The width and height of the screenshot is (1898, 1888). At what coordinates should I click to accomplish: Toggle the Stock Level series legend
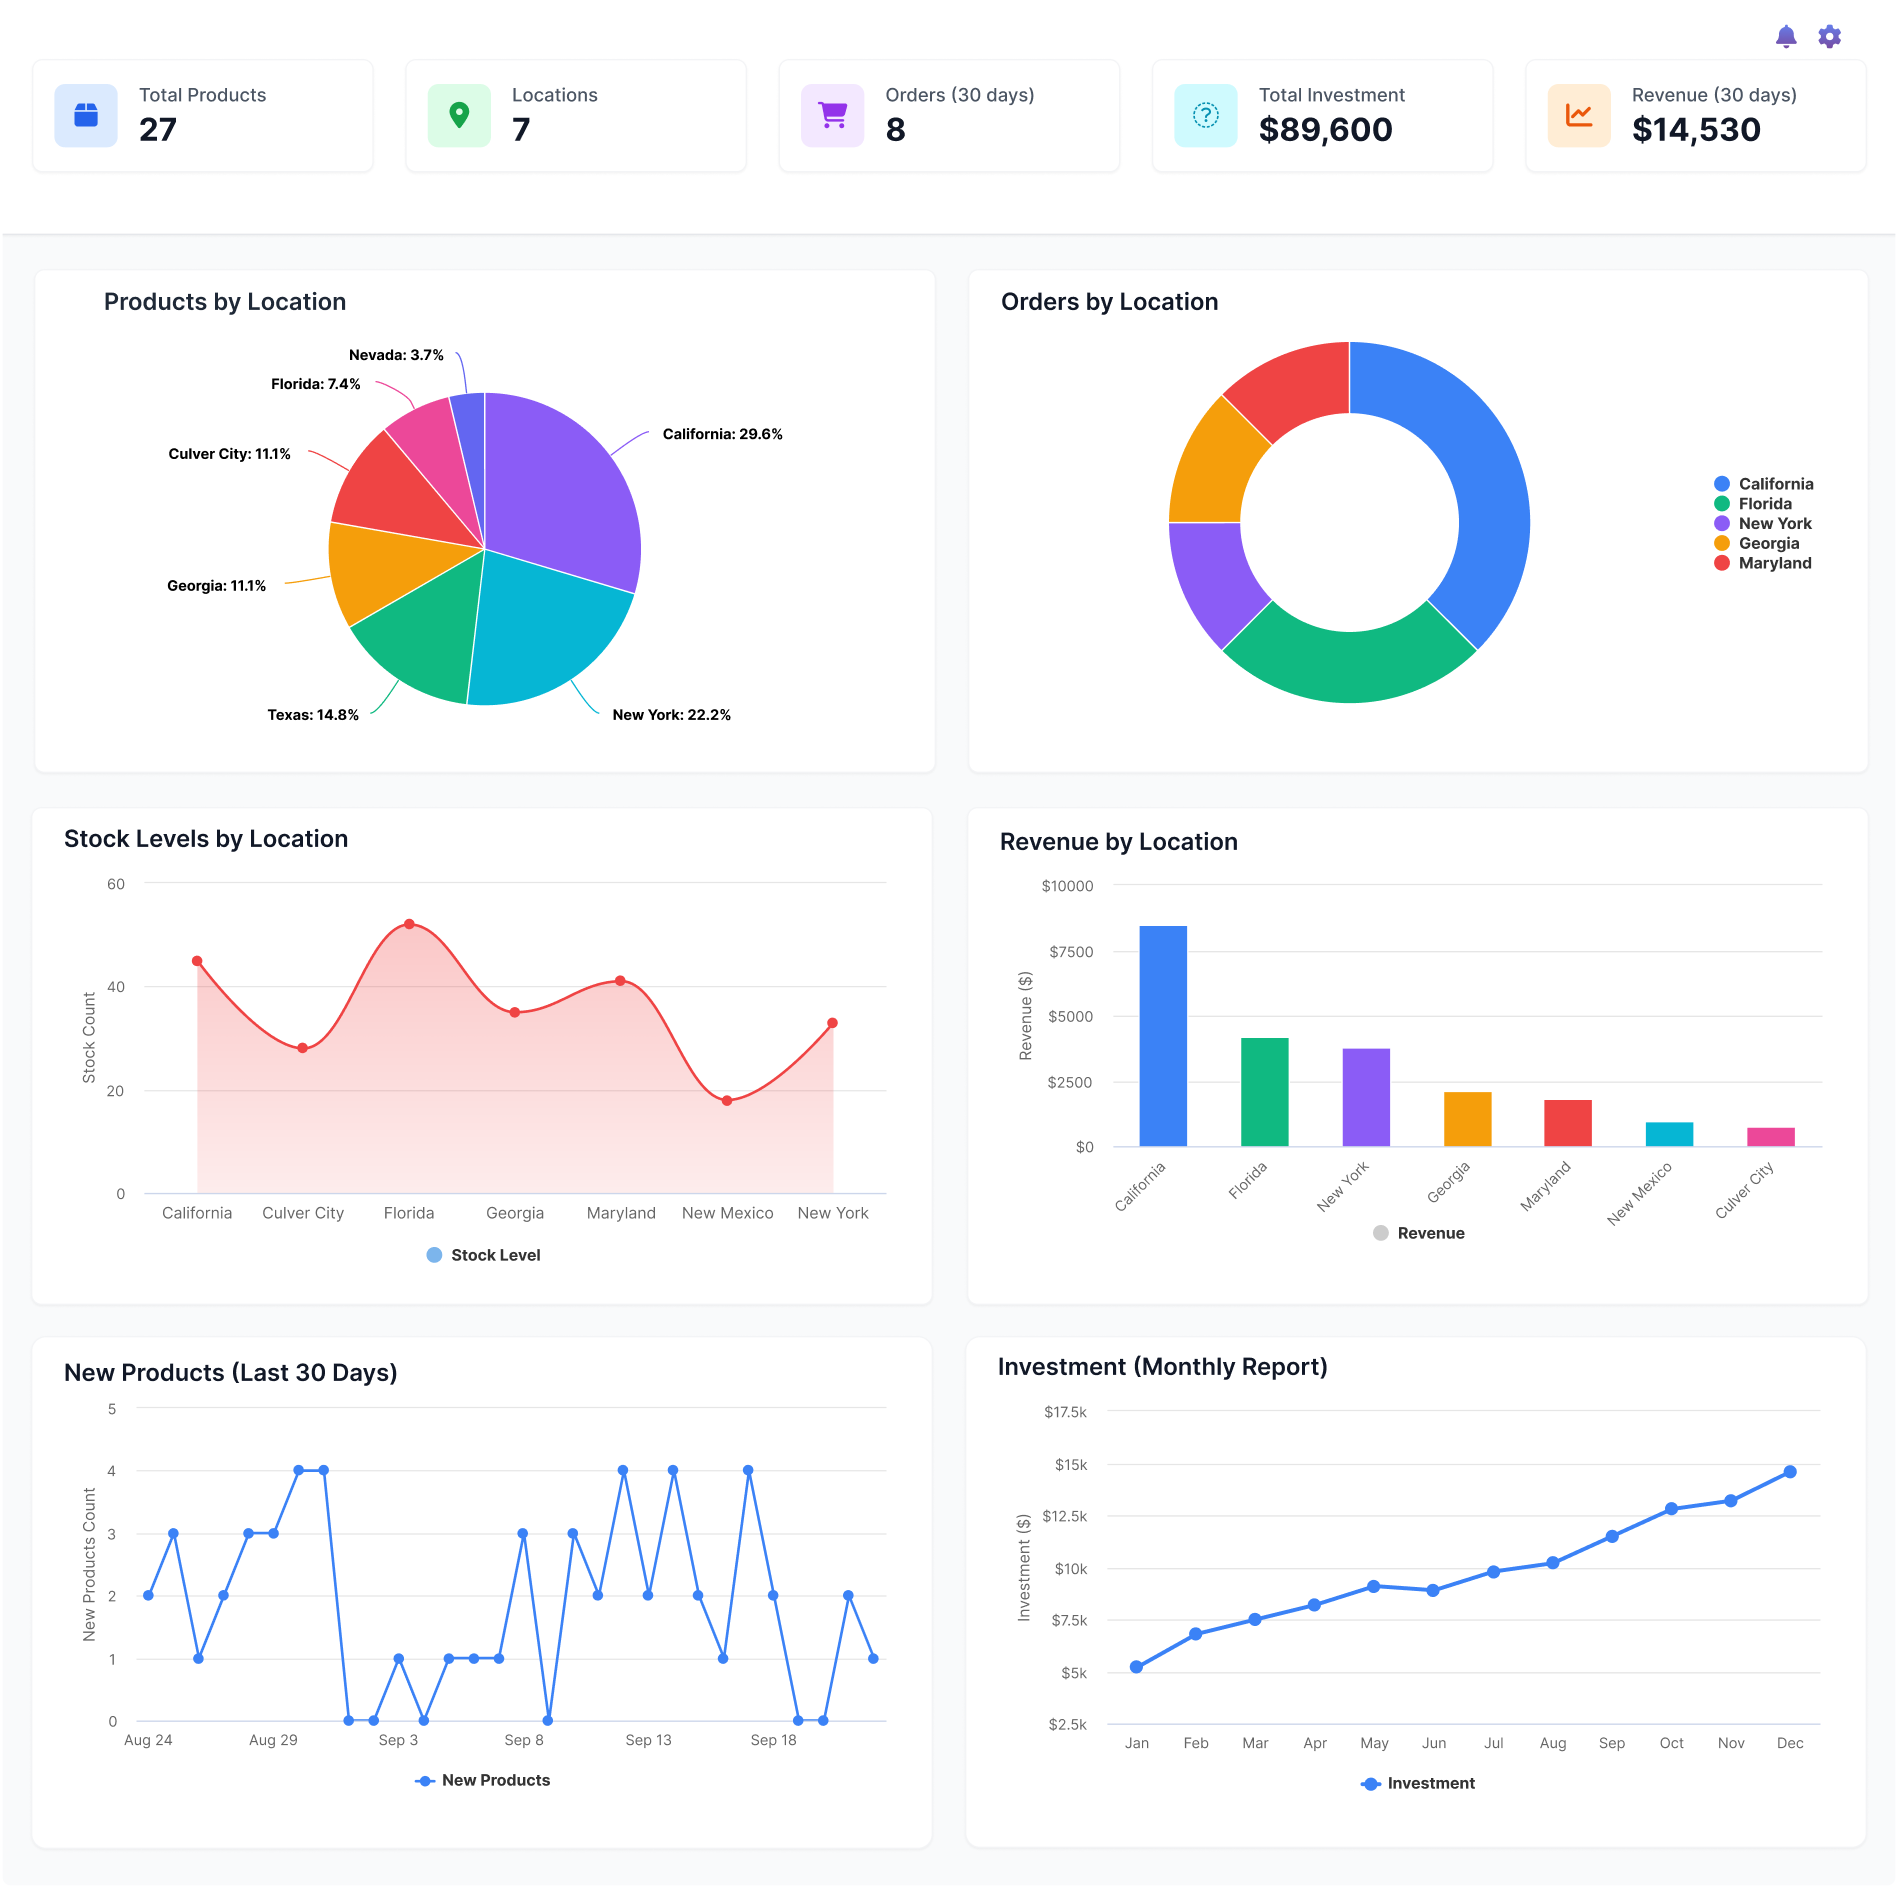483,1254
